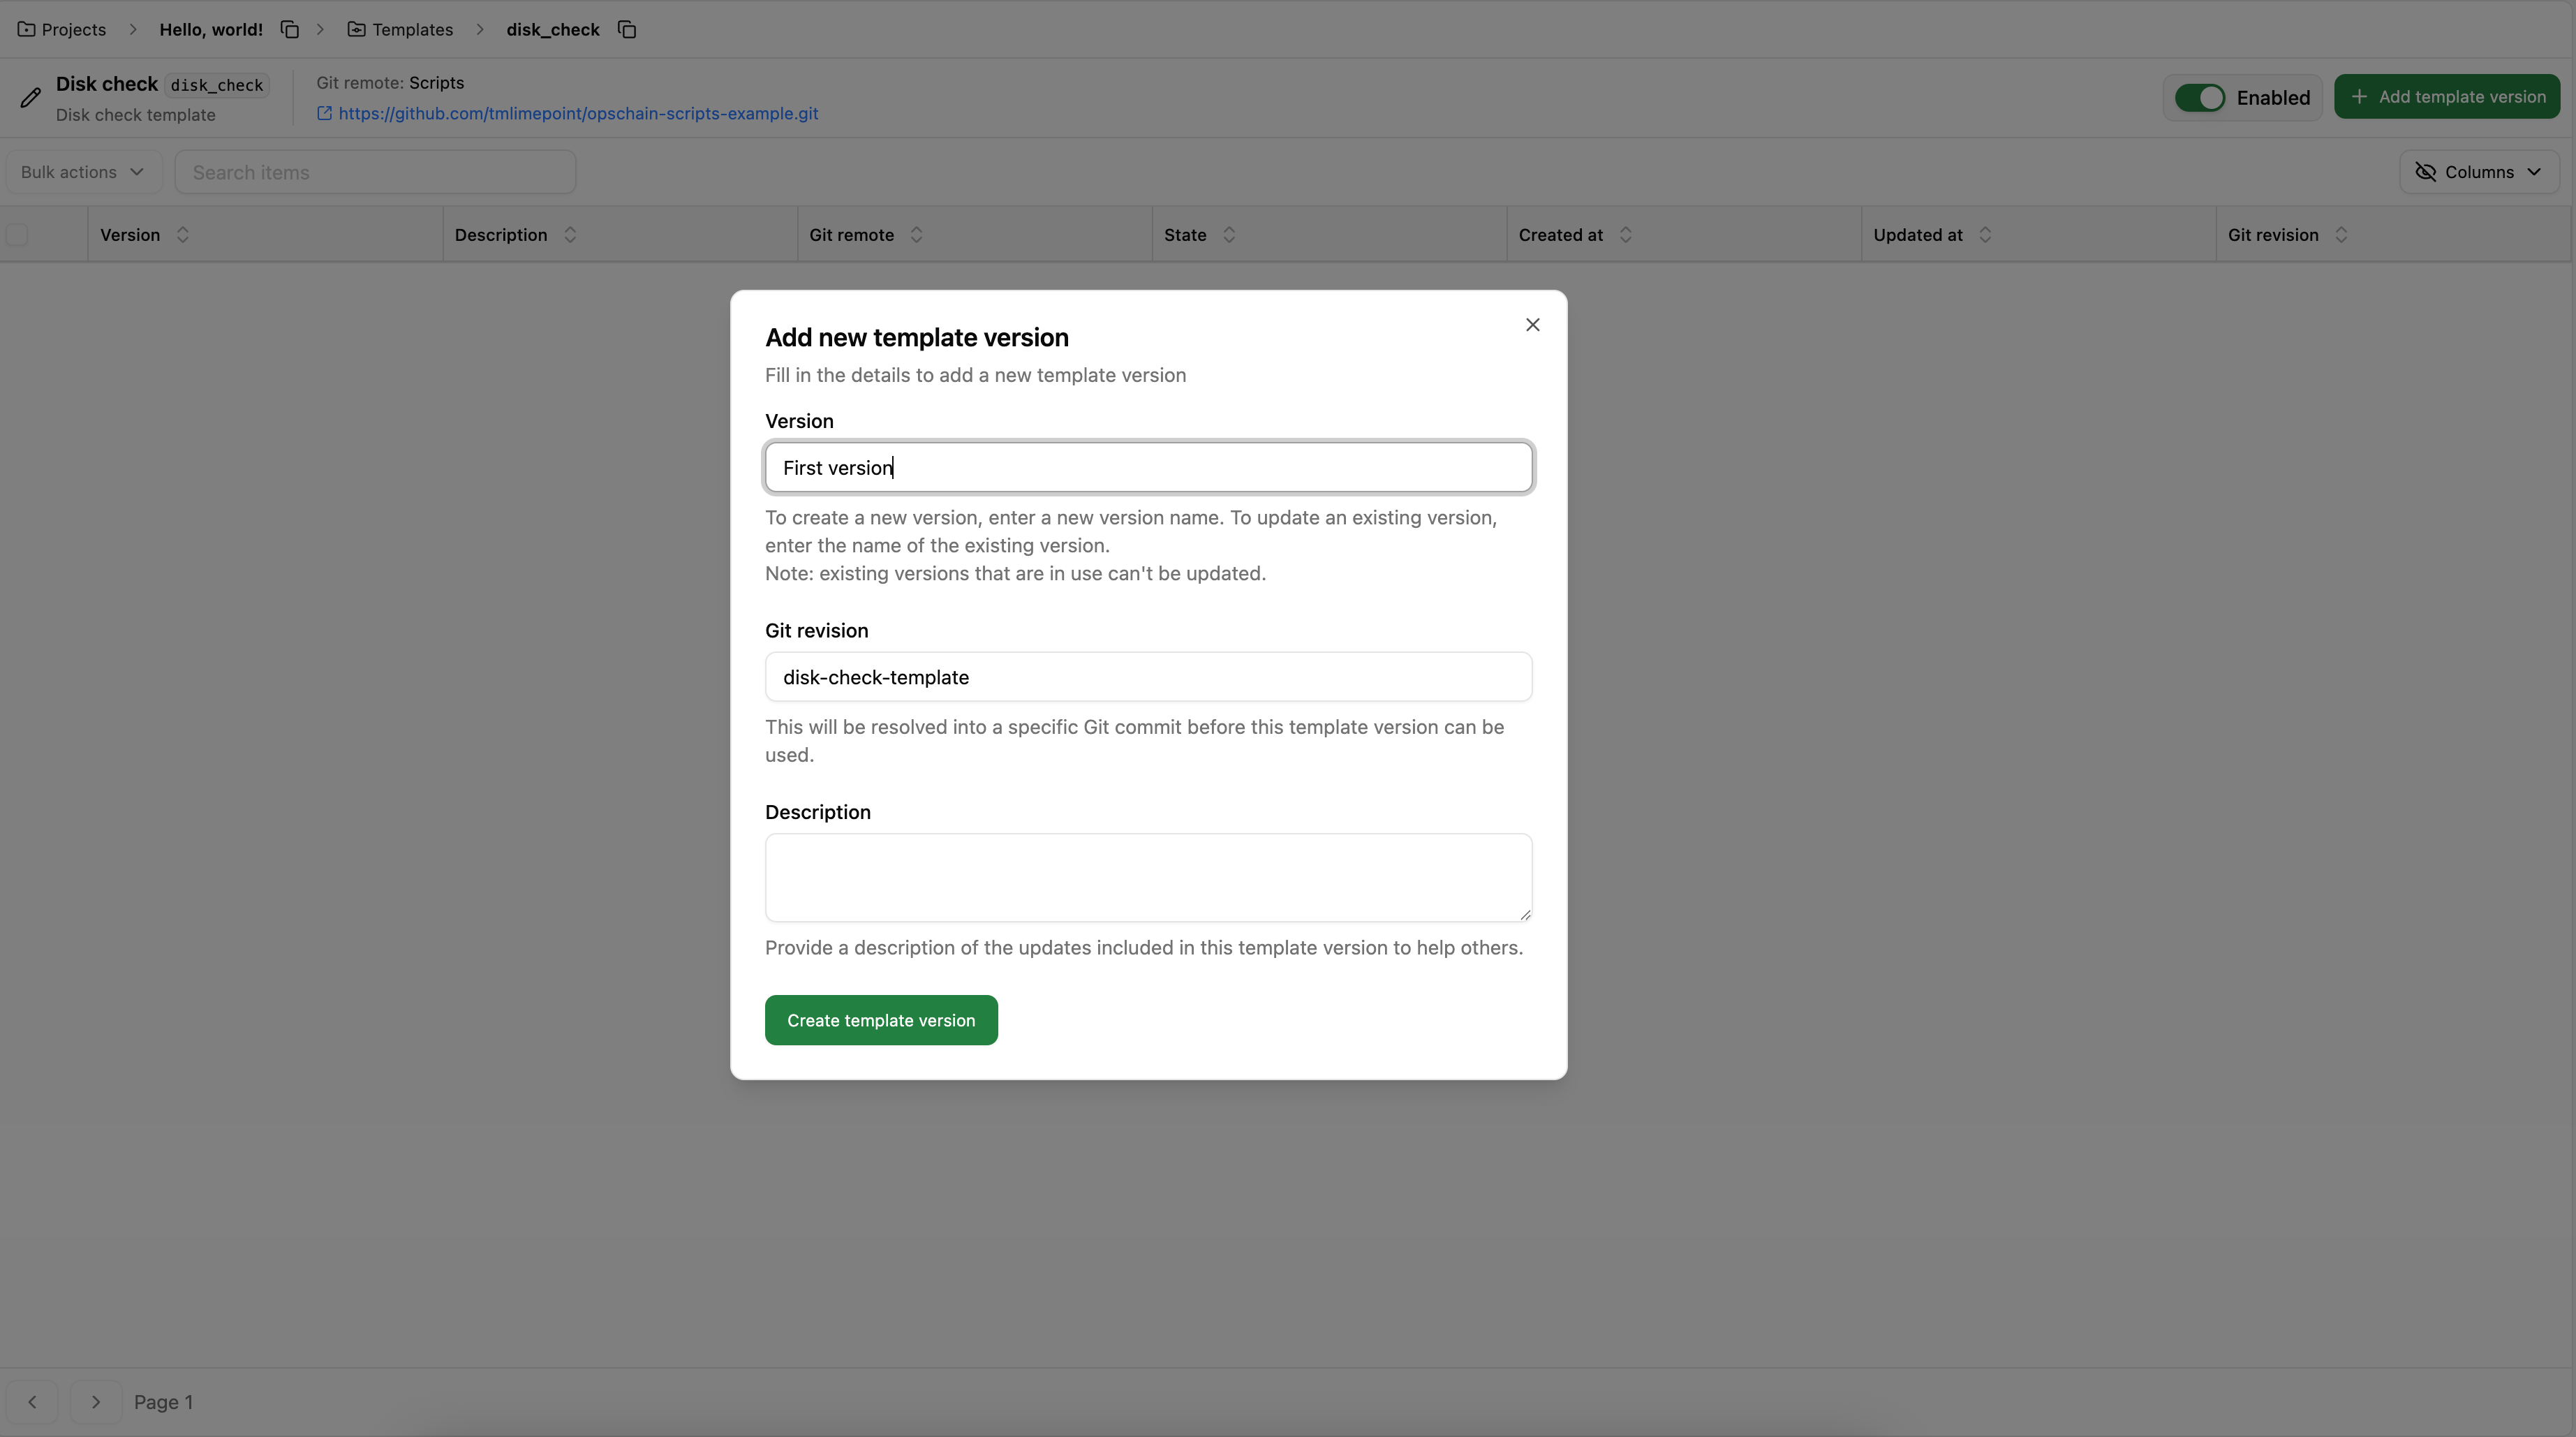Click the Projects folder icon in the breadcrumb

pyautogui.click(x=26, y=29)
